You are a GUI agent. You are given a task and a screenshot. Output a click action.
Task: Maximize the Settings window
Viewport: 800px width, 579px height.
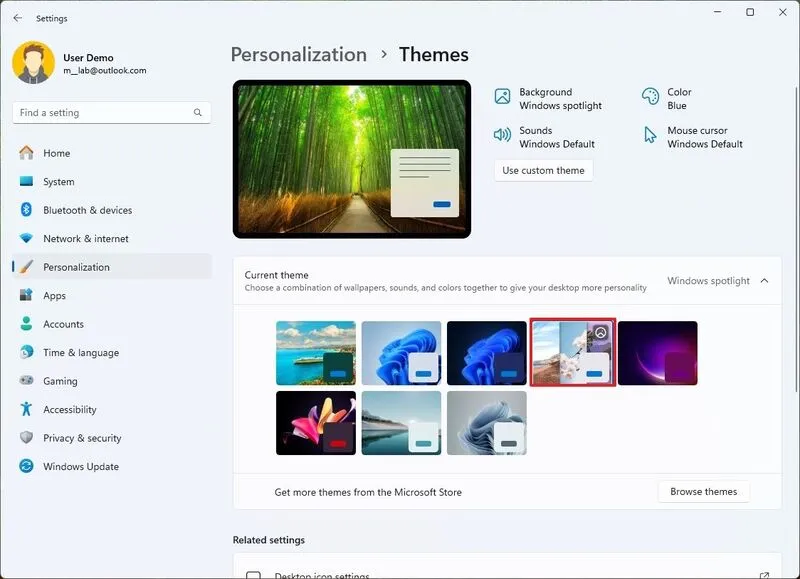(x=750, y=12)
